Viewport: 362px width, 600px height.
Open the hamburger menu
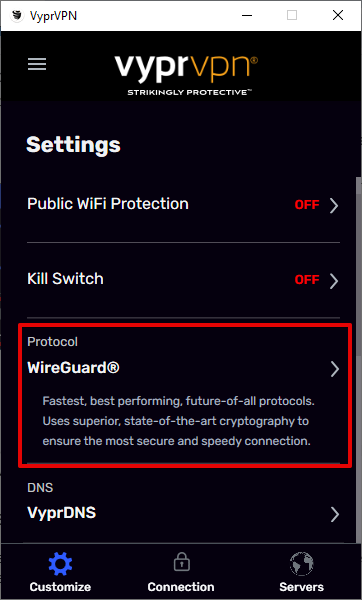click(37, 64)
